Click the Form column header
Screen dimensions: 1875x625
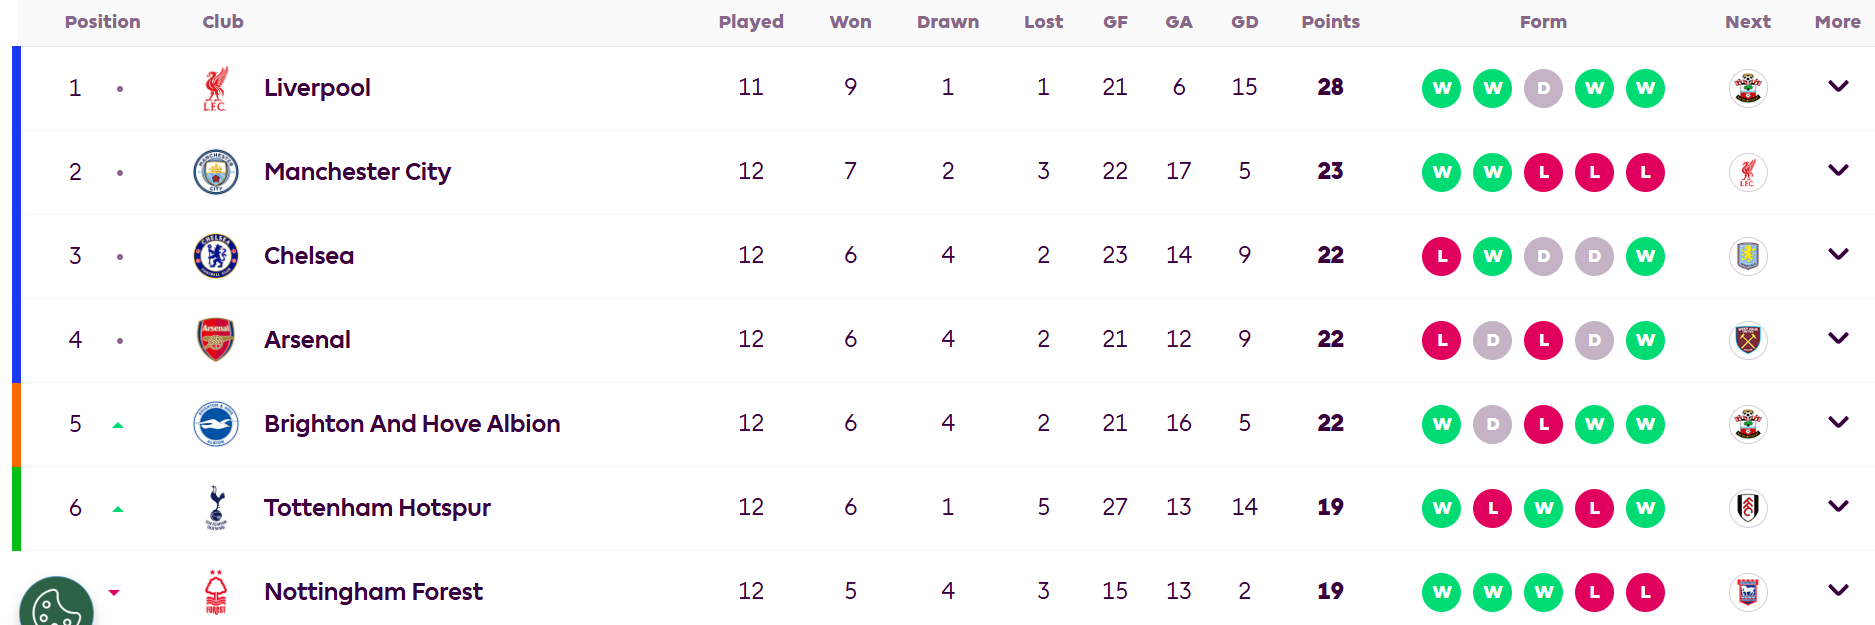click(x=1543, y=22)
